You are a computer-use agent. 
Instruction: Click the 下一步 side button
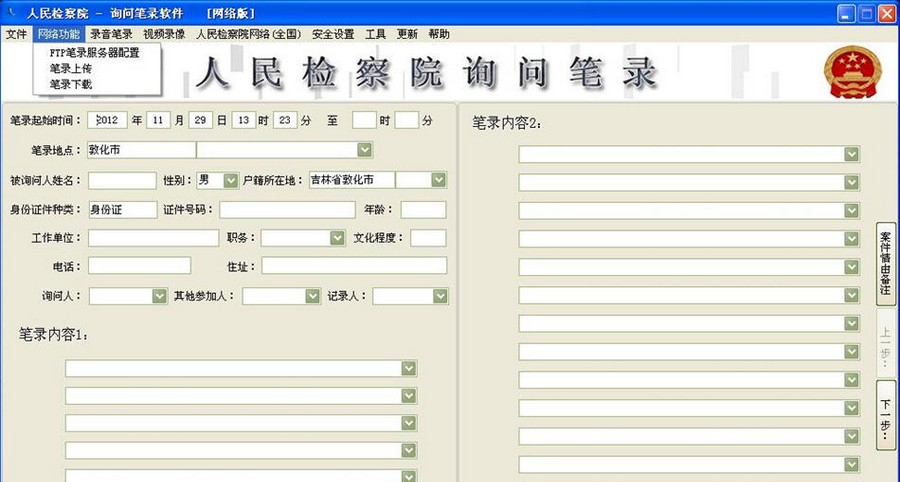pyautogui.click(x=886, y=415)
